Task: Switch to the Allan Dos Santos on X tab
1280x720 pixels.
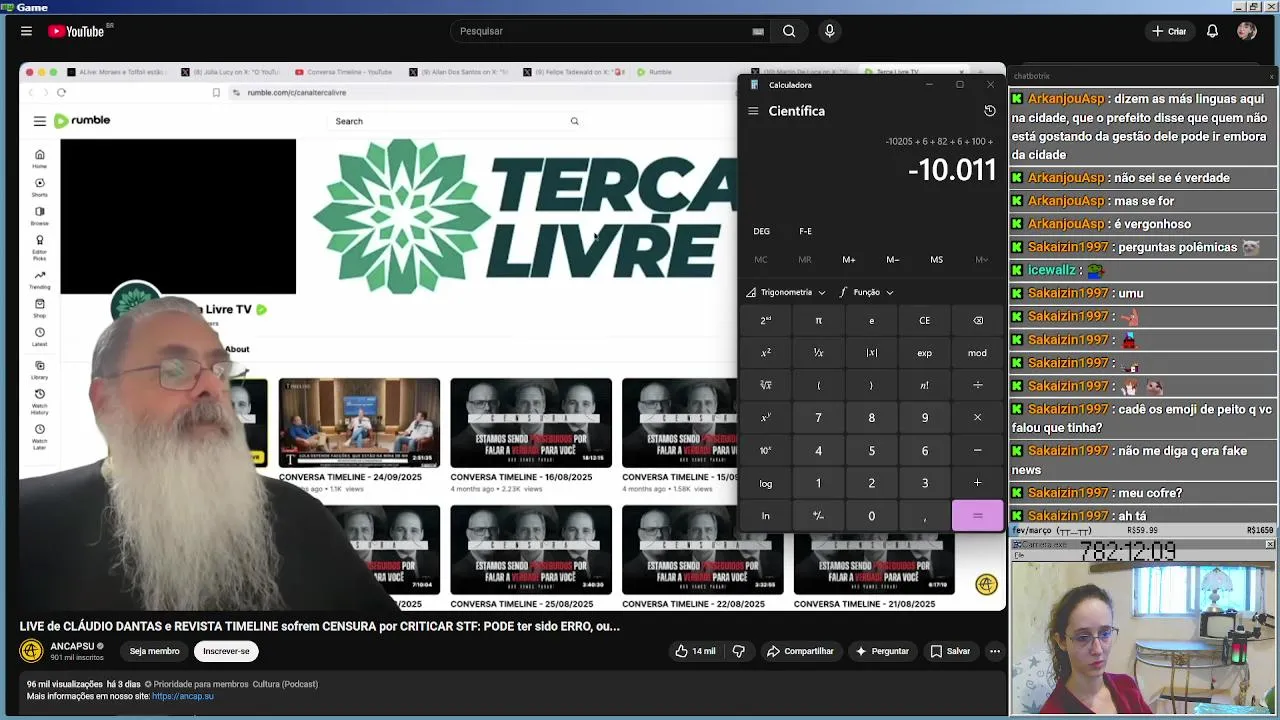Action: point(459,72)
